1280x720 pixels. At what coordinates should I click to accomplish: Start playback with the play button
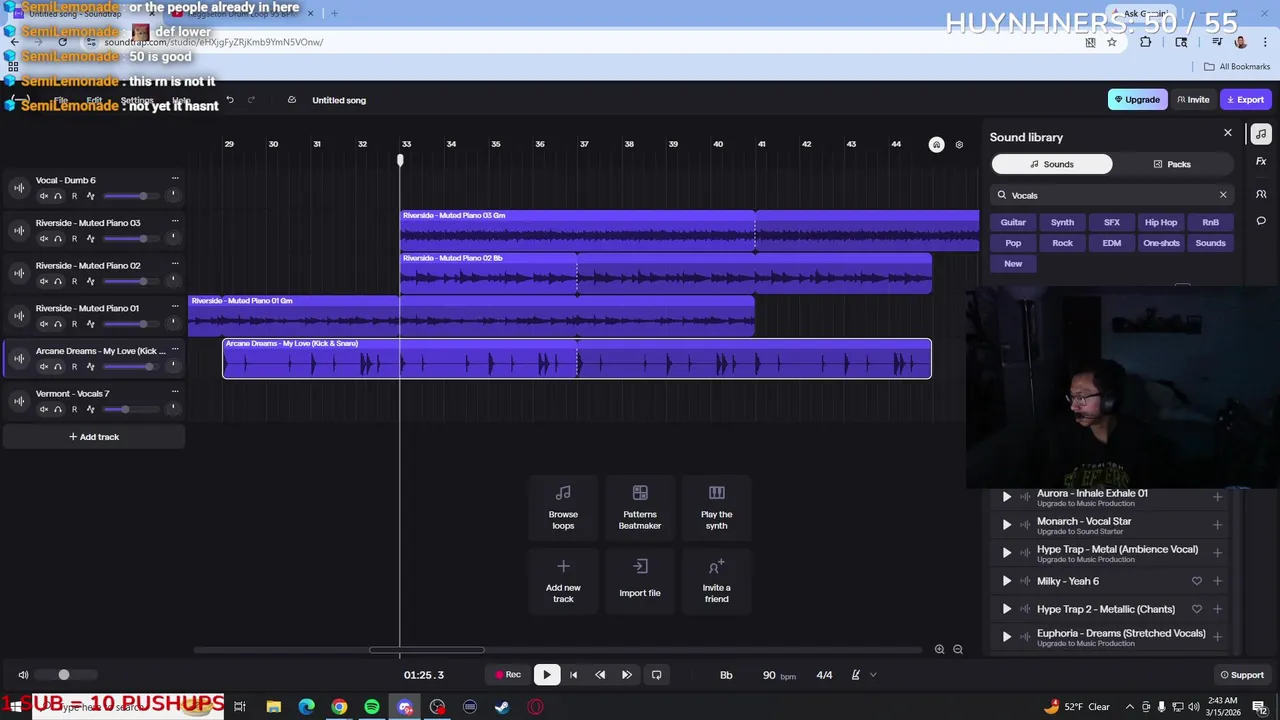pos(546,675)
